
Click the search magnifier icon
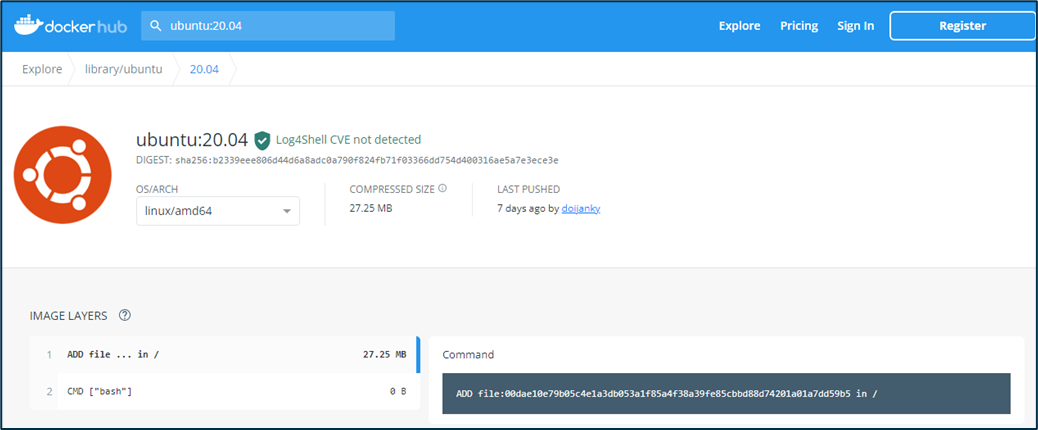(x=156, y=26)
